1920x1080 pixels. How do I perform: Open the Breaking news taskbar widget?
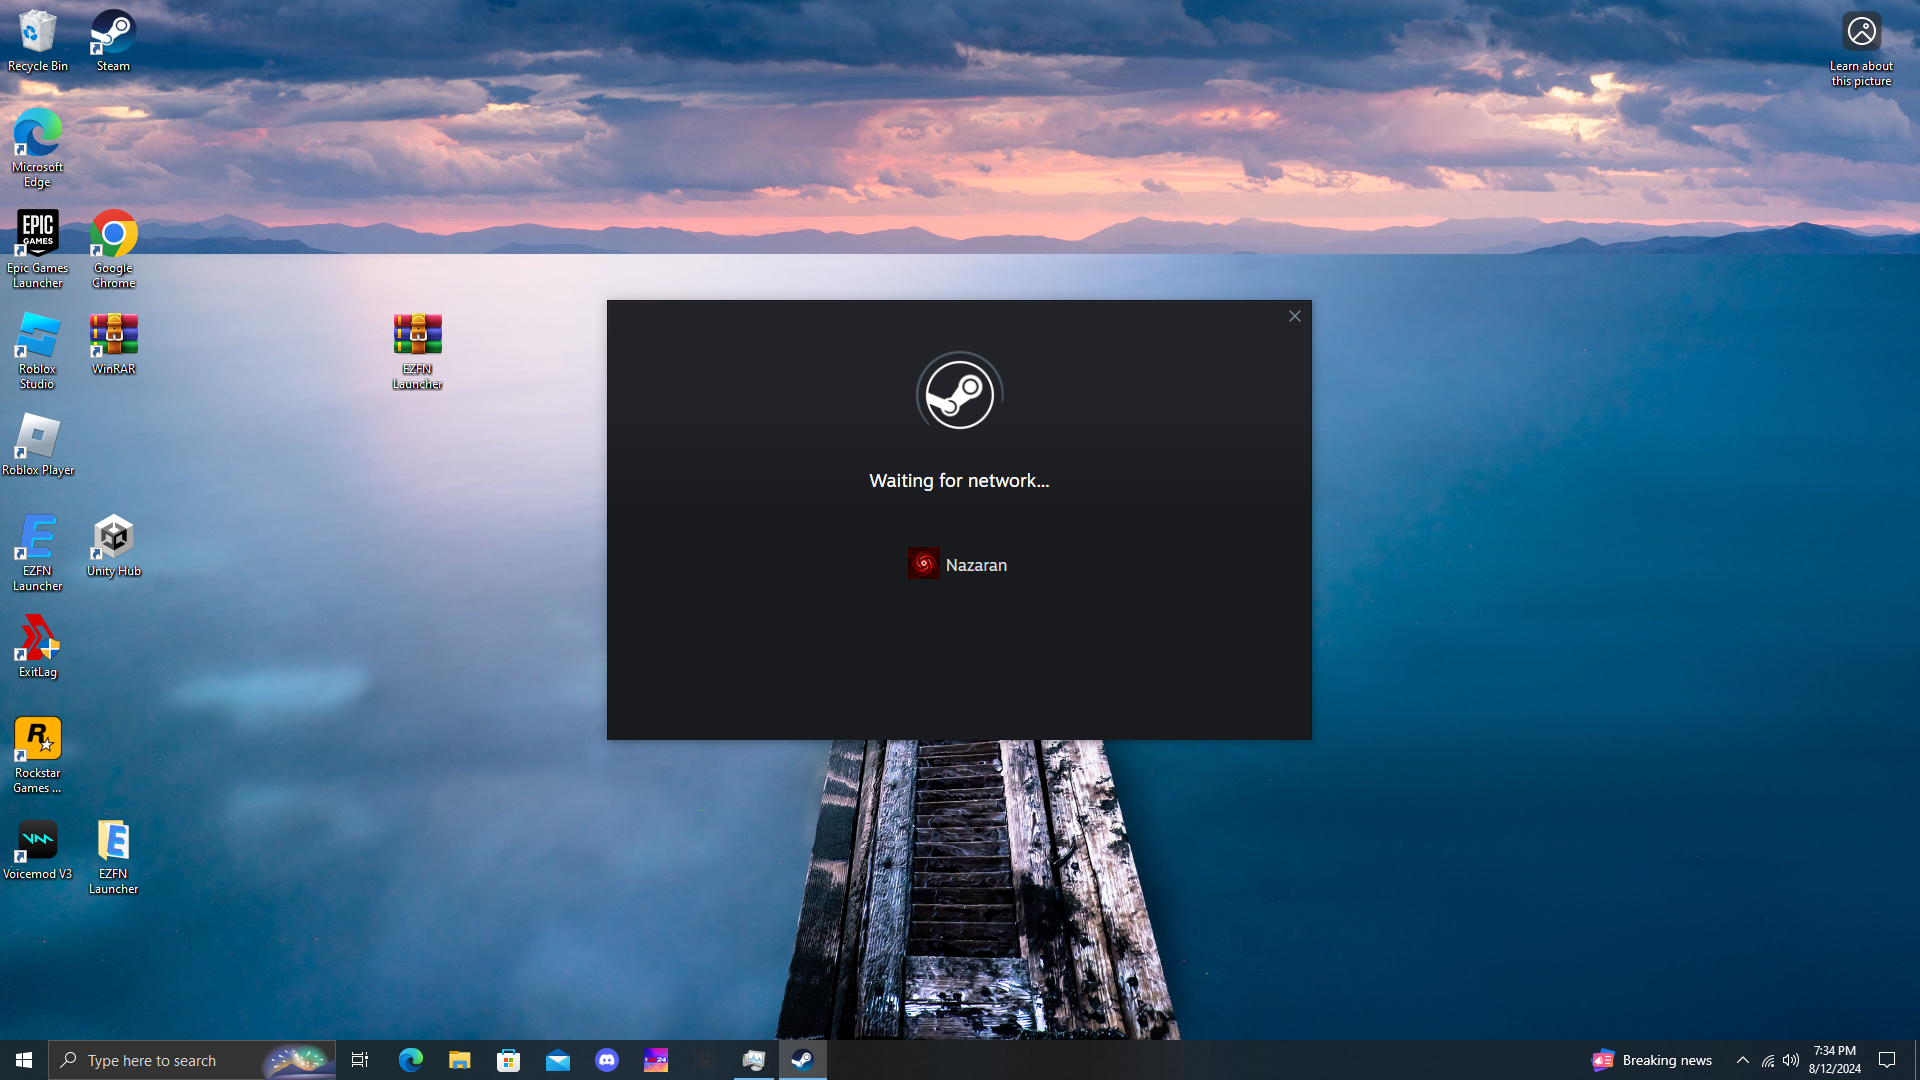click(x=1652, y=1060)
